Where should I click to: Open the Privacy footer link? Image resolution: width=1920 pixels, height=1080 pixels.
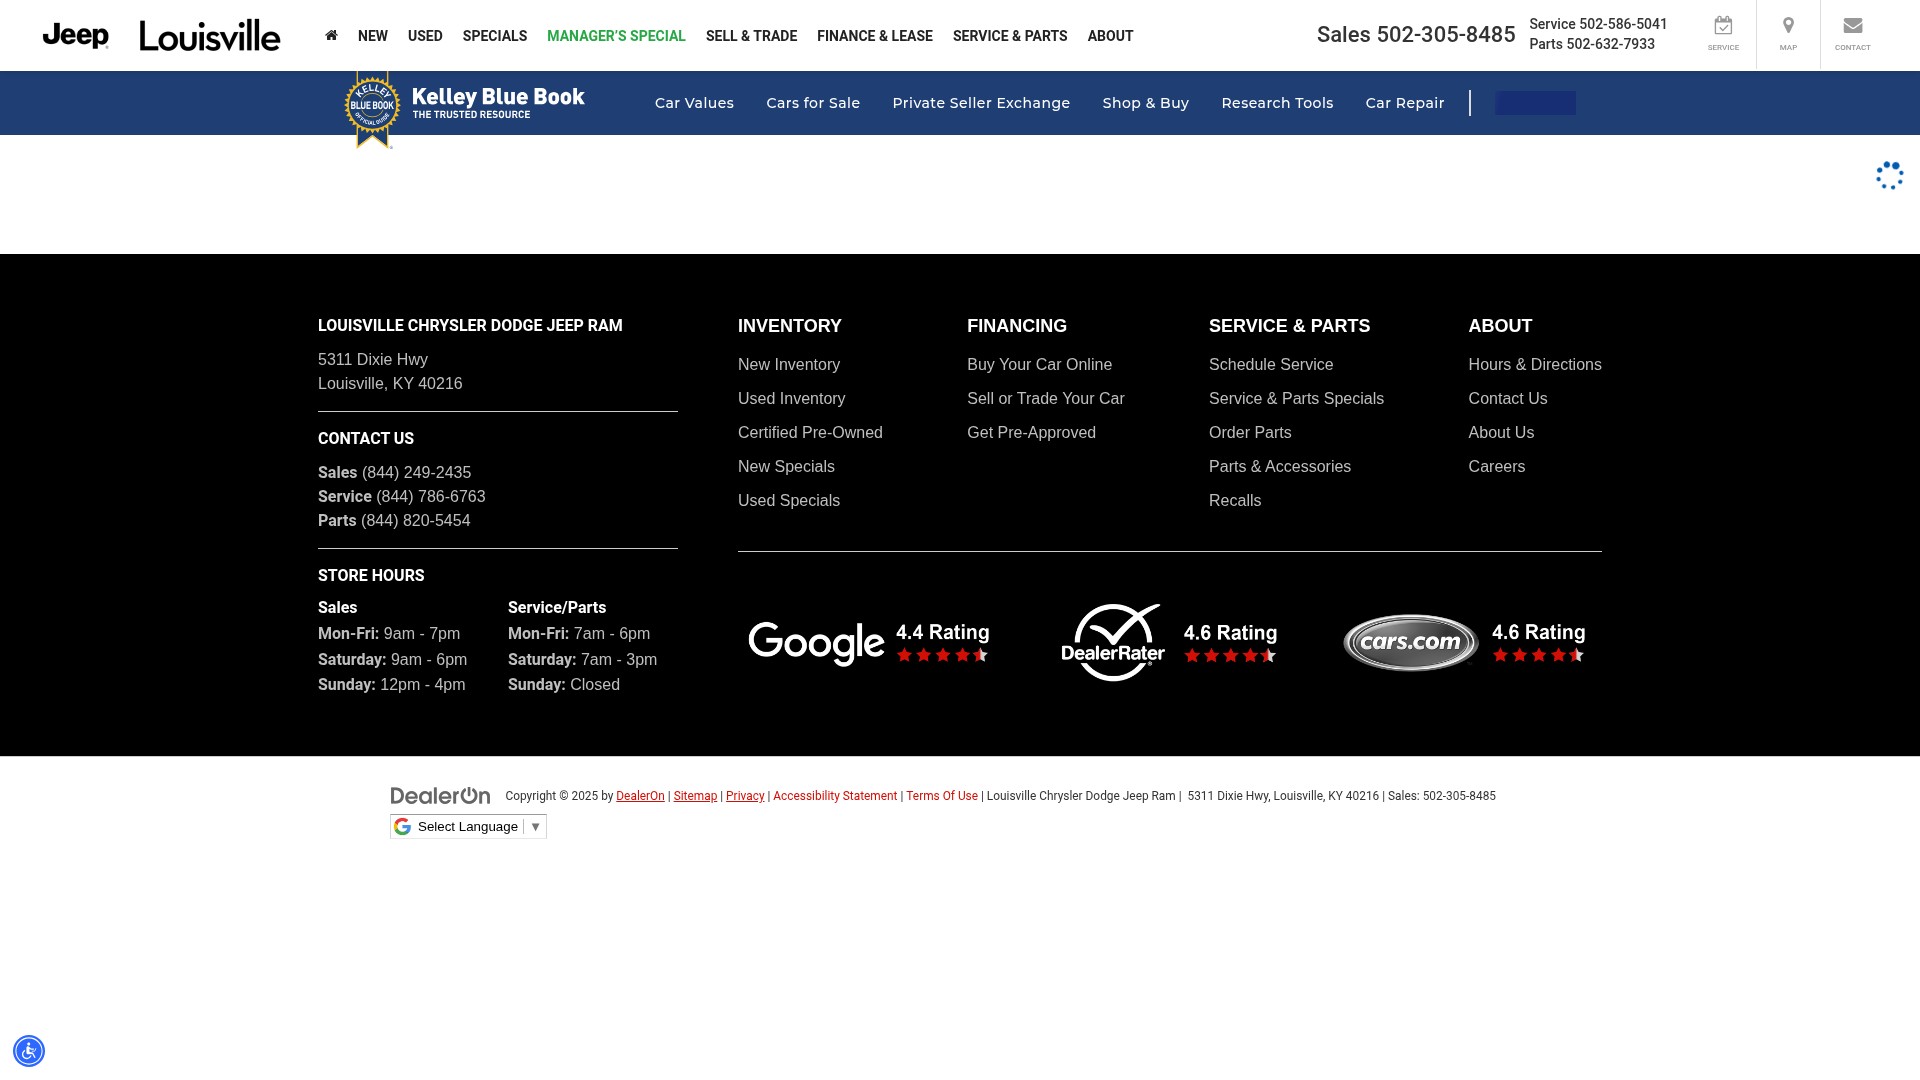click(745, 796)
